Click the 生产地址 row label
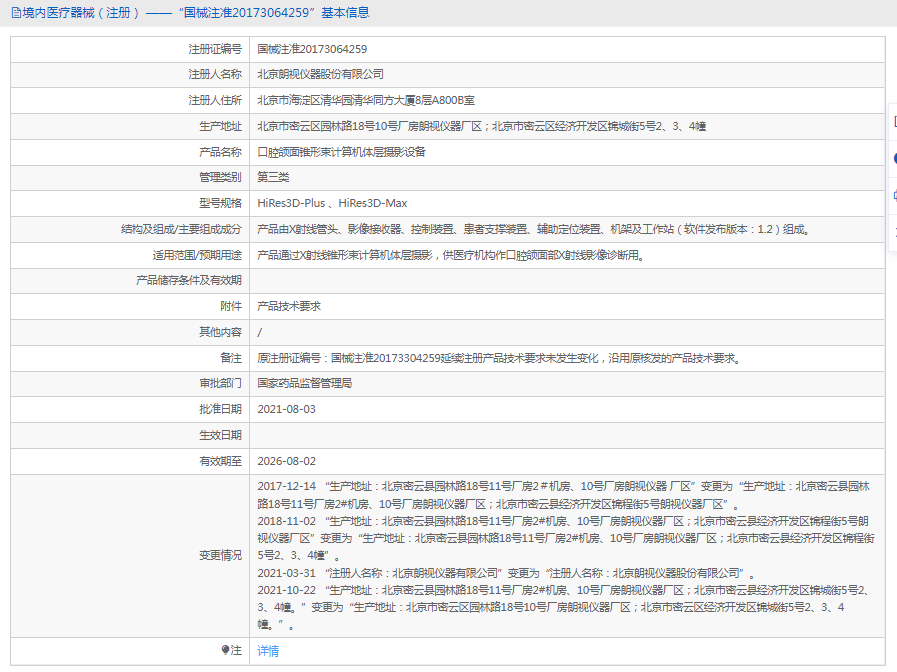The width and height of the screenshot is (897, 672). tap(220, 126)
